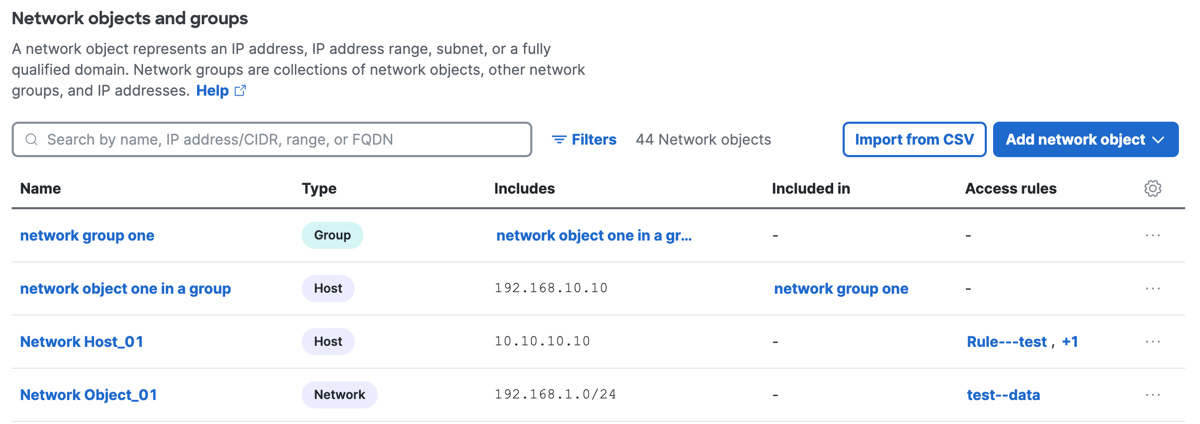Click the Filters funnel icon
This screenshot has height=424, width=1200.
[x=559, y=140]
